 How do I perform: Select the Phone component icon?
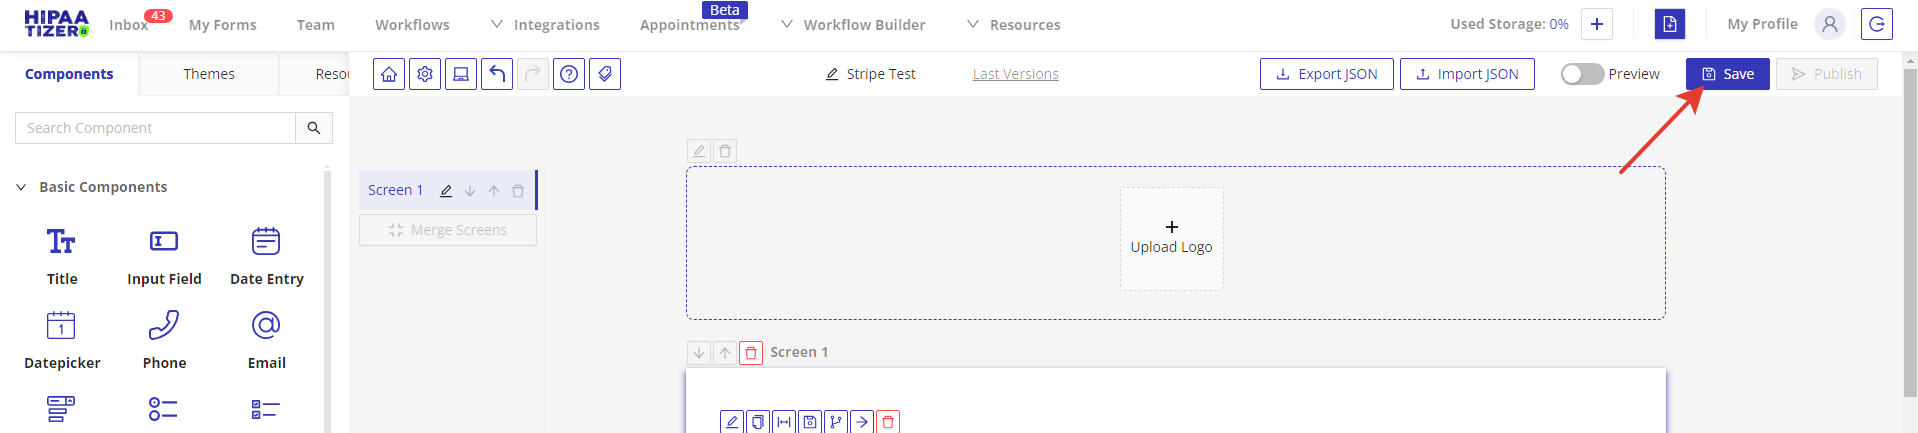pos(164,325)
